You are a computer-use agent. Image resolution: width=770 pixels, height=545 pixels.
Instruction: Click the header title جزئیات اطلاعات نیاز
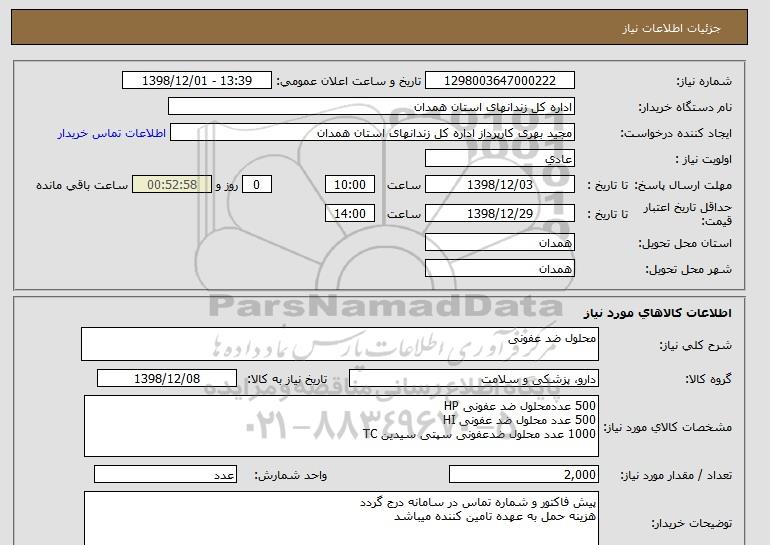click(671, 28)
